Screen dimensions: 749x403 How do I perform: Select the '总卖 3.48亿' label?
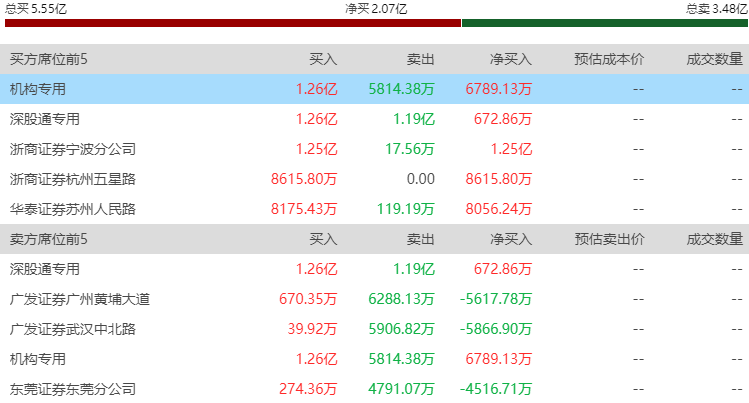click(x=717, y=9)
